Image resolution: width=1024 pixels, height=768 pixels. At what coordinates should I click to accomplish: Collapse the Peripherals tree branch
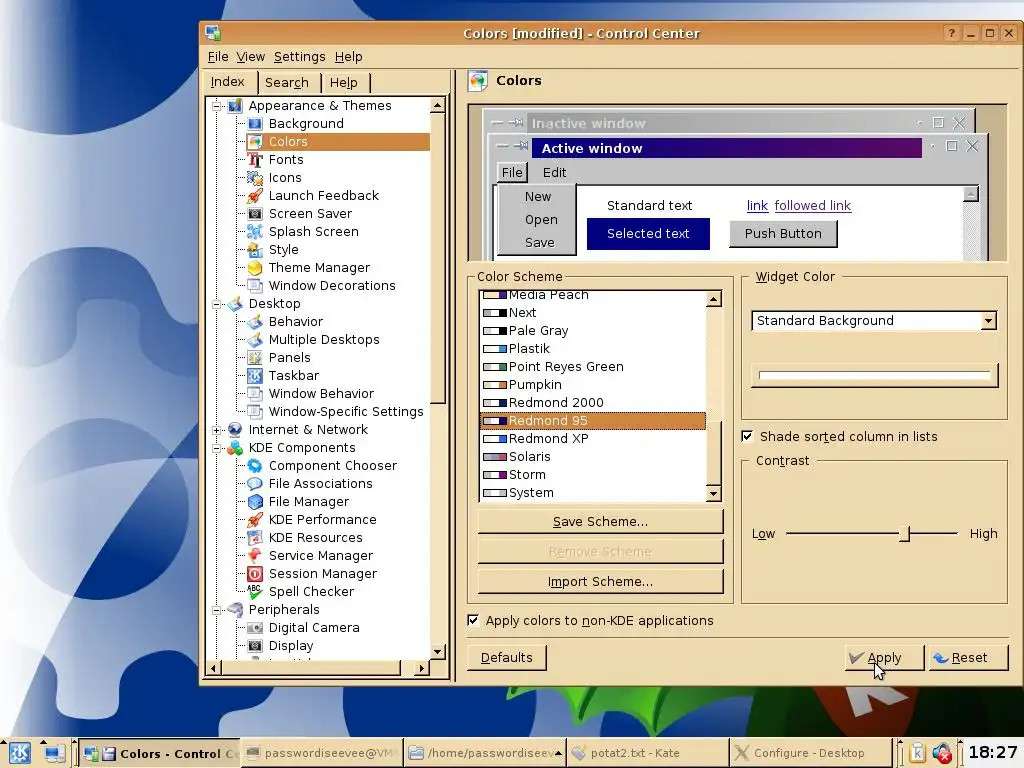(216, 610)
